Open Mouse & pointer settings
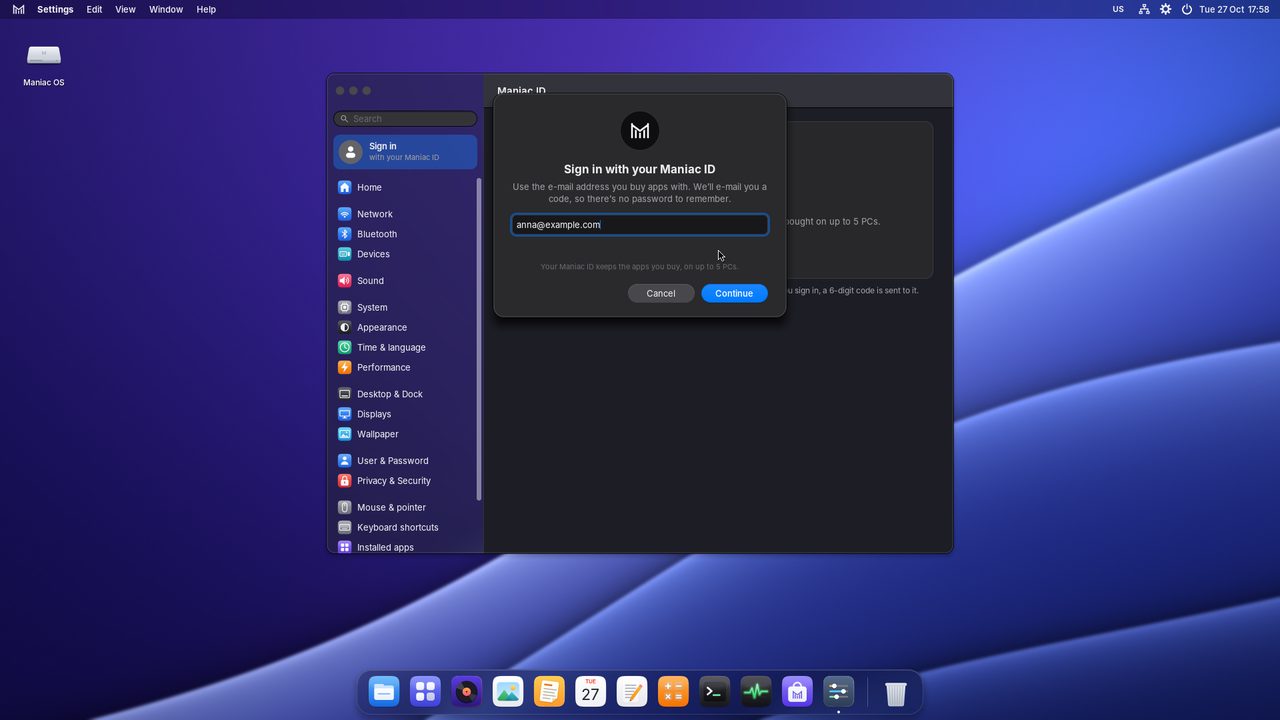Image resolution: width=1280 pixels, height=720 pixels. tap(405, 507)
